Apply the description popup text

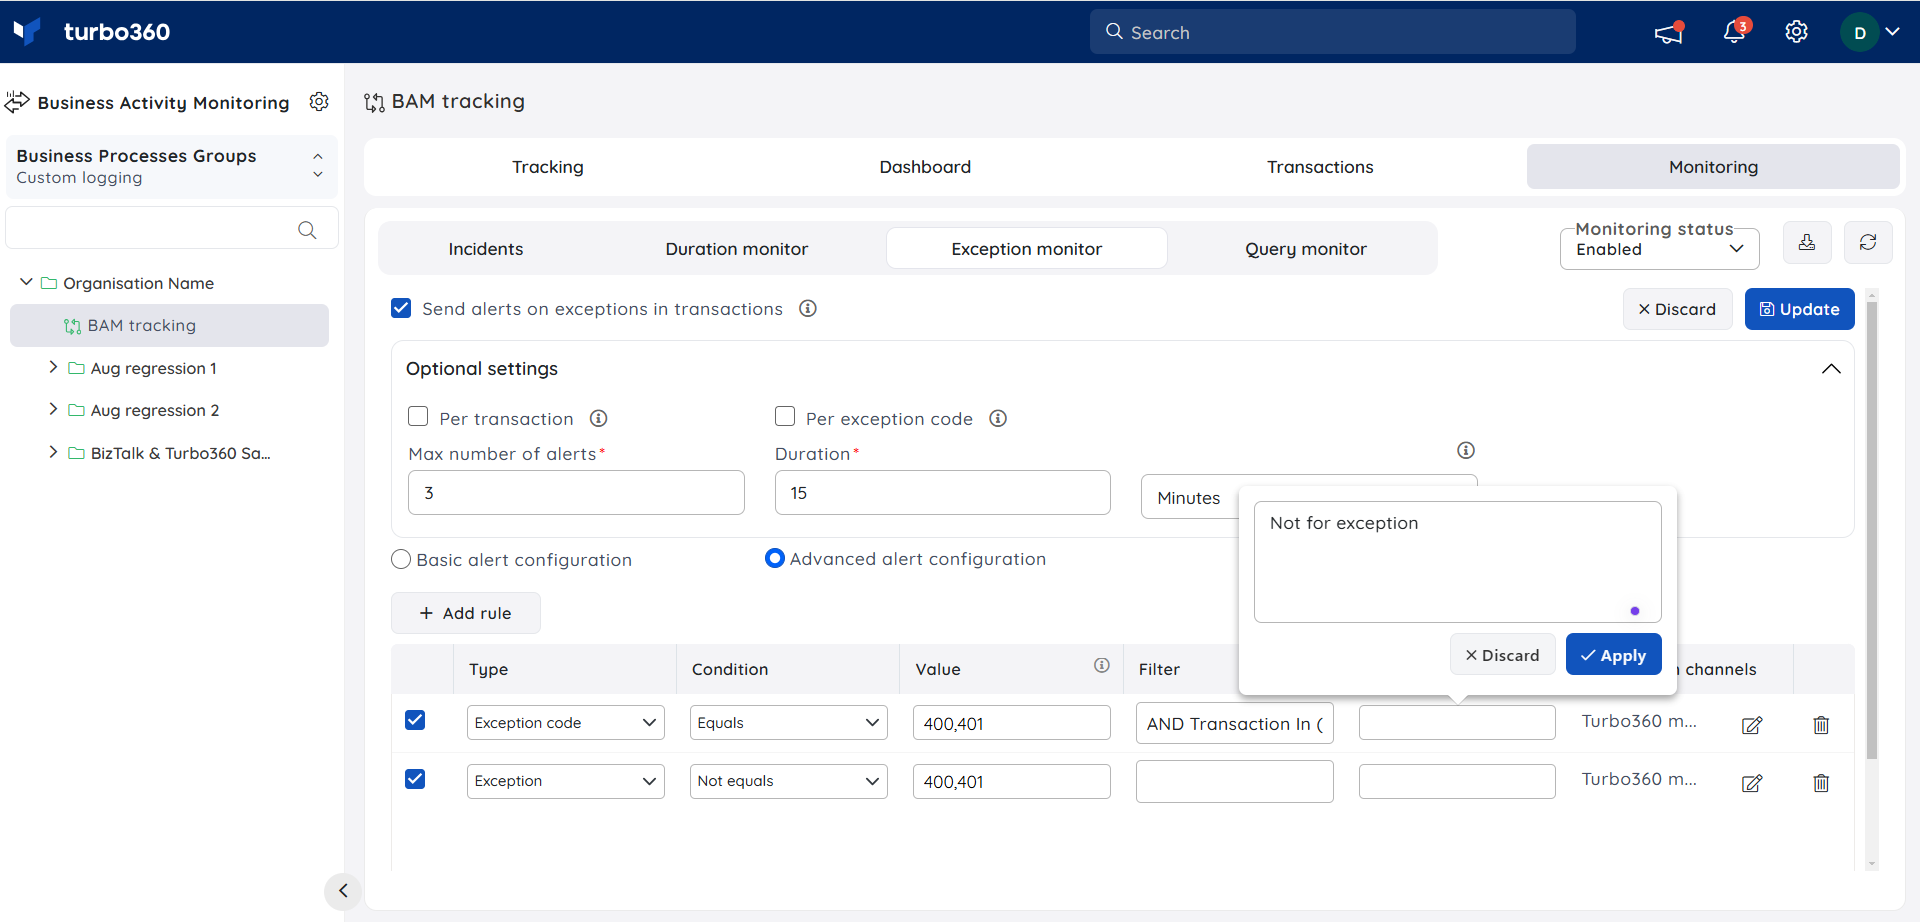point(1613,655)
